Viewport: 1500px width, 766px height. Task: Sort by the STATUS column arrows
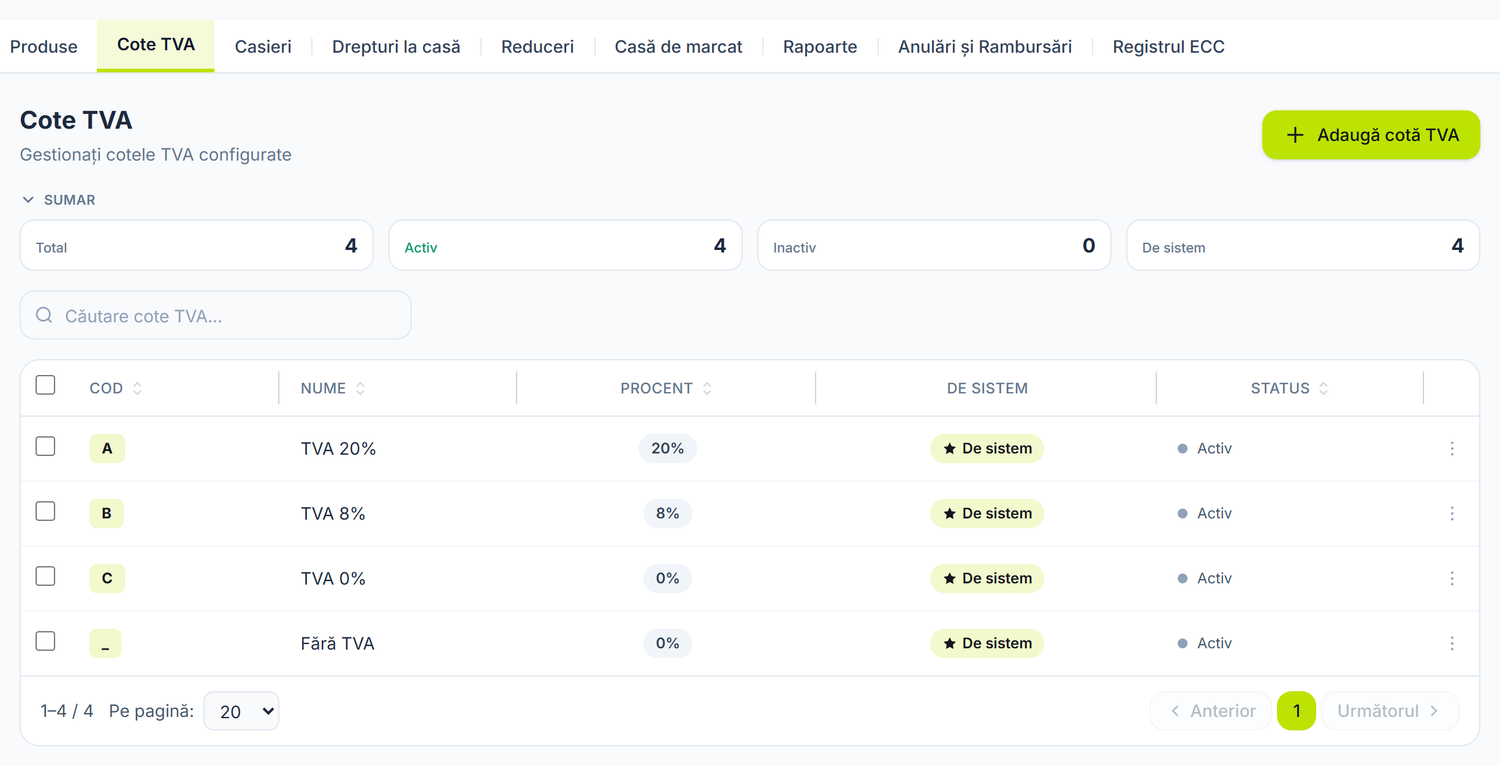(x=1323, y=389)
